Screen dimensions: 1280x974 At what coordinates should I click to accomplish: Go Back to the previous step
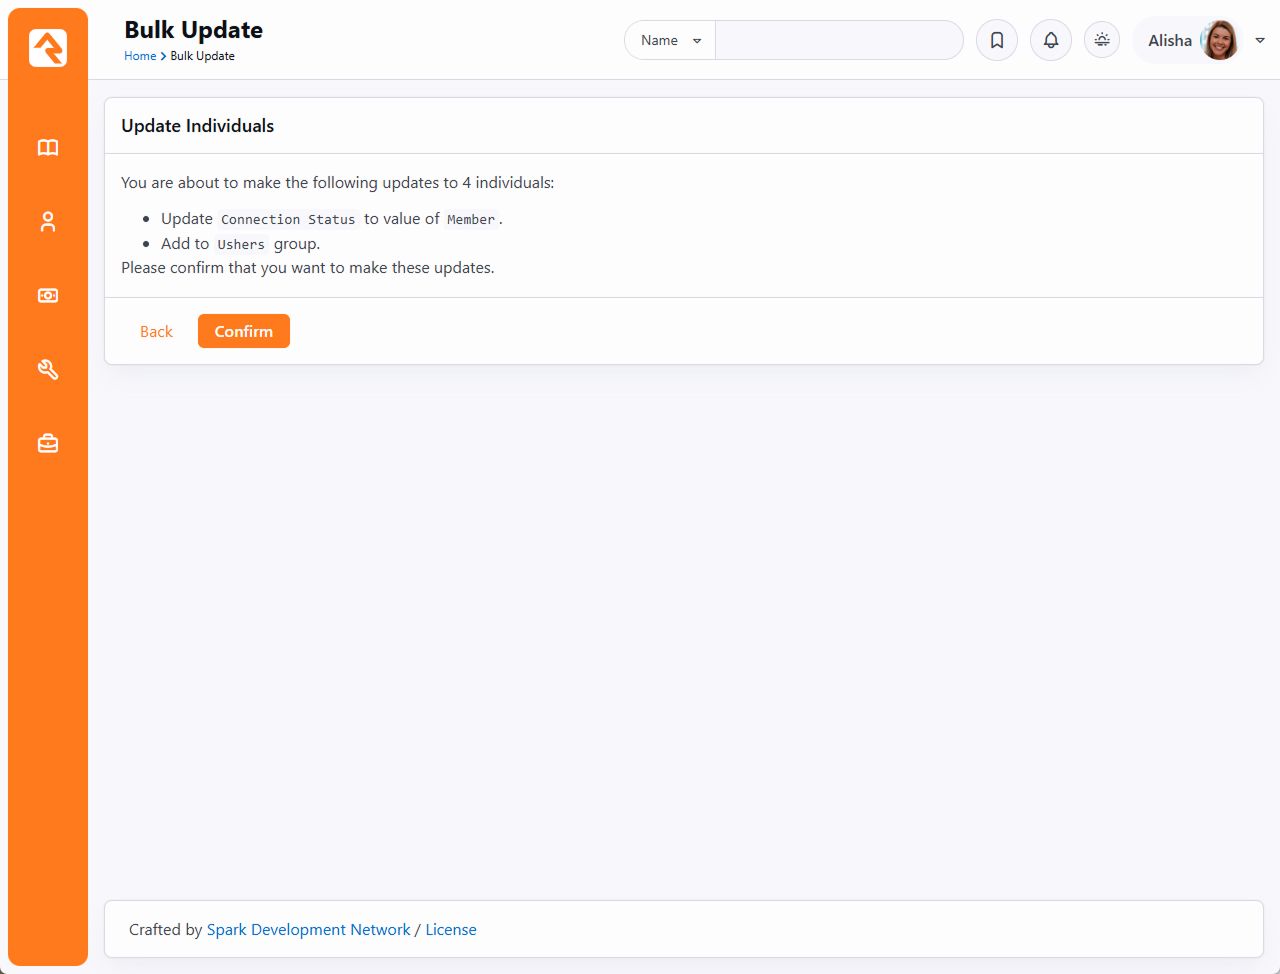[156, 332]
